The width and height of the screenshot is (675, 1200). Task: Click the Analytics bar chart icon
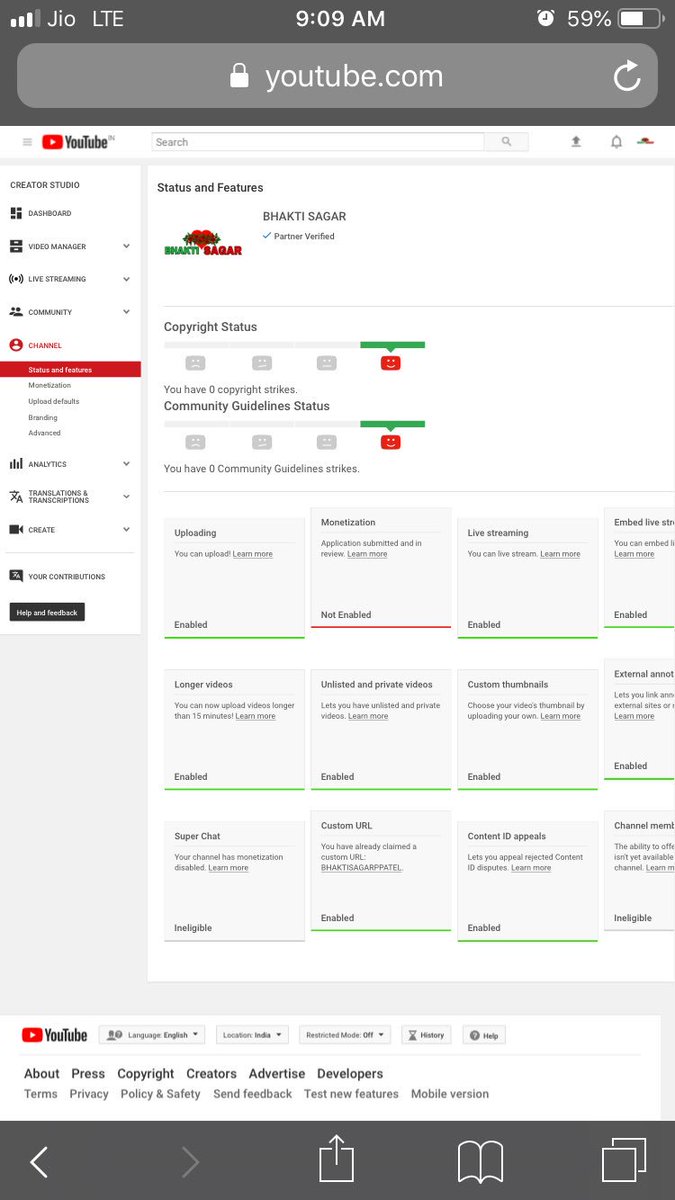pos(16,464)
